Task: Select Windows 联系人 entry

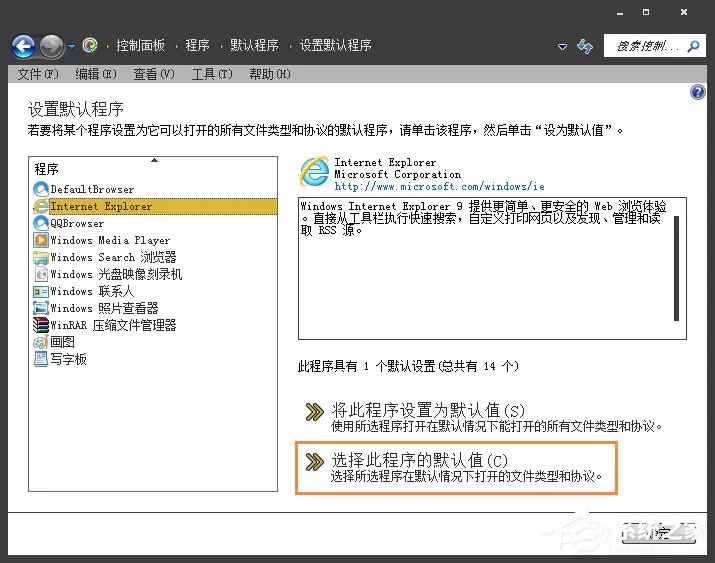Action: click(x=153, y=291)
